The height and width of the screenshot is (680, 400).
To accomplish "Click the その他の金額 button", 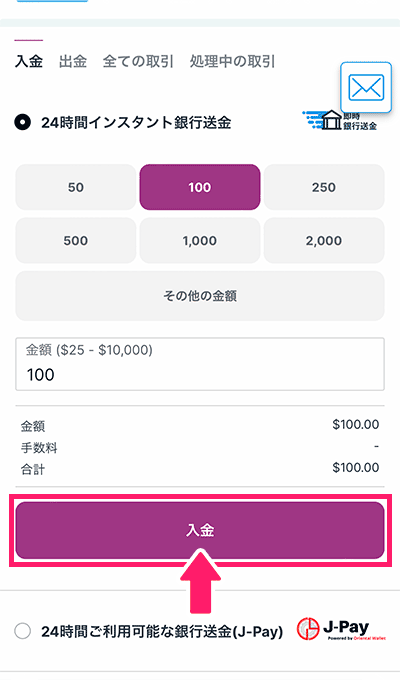I will (x=200, y=296).
